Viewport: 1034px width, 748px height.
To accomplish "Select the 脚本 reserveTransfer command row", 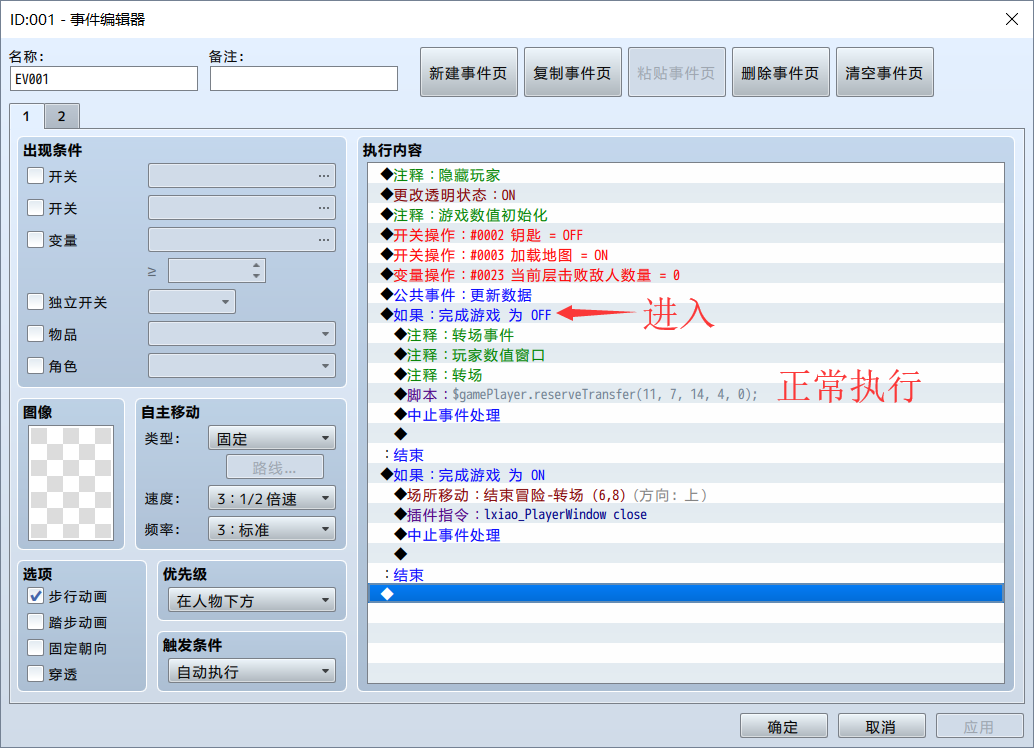I will (x=686, y=395).
